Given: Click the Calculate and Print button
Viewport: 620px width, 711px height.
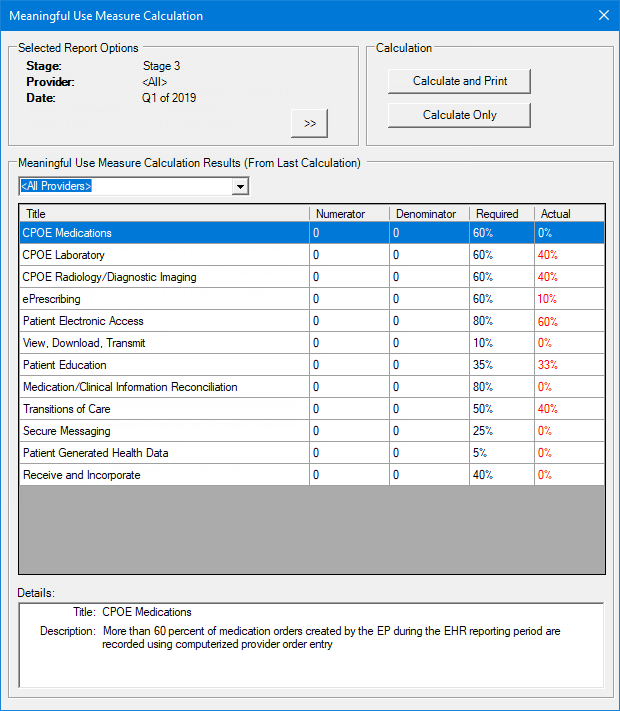Looking at the screenshot, I should [x=459, y=81].
